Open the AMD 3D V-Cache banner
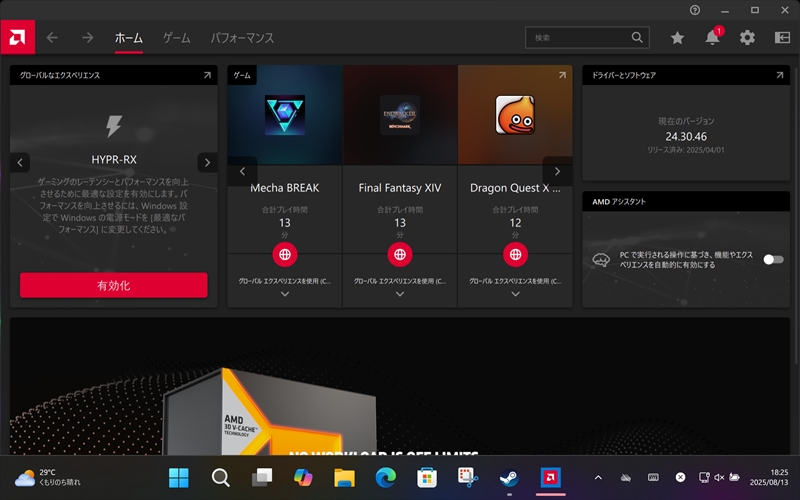800x500 pixels. [399, 386]
